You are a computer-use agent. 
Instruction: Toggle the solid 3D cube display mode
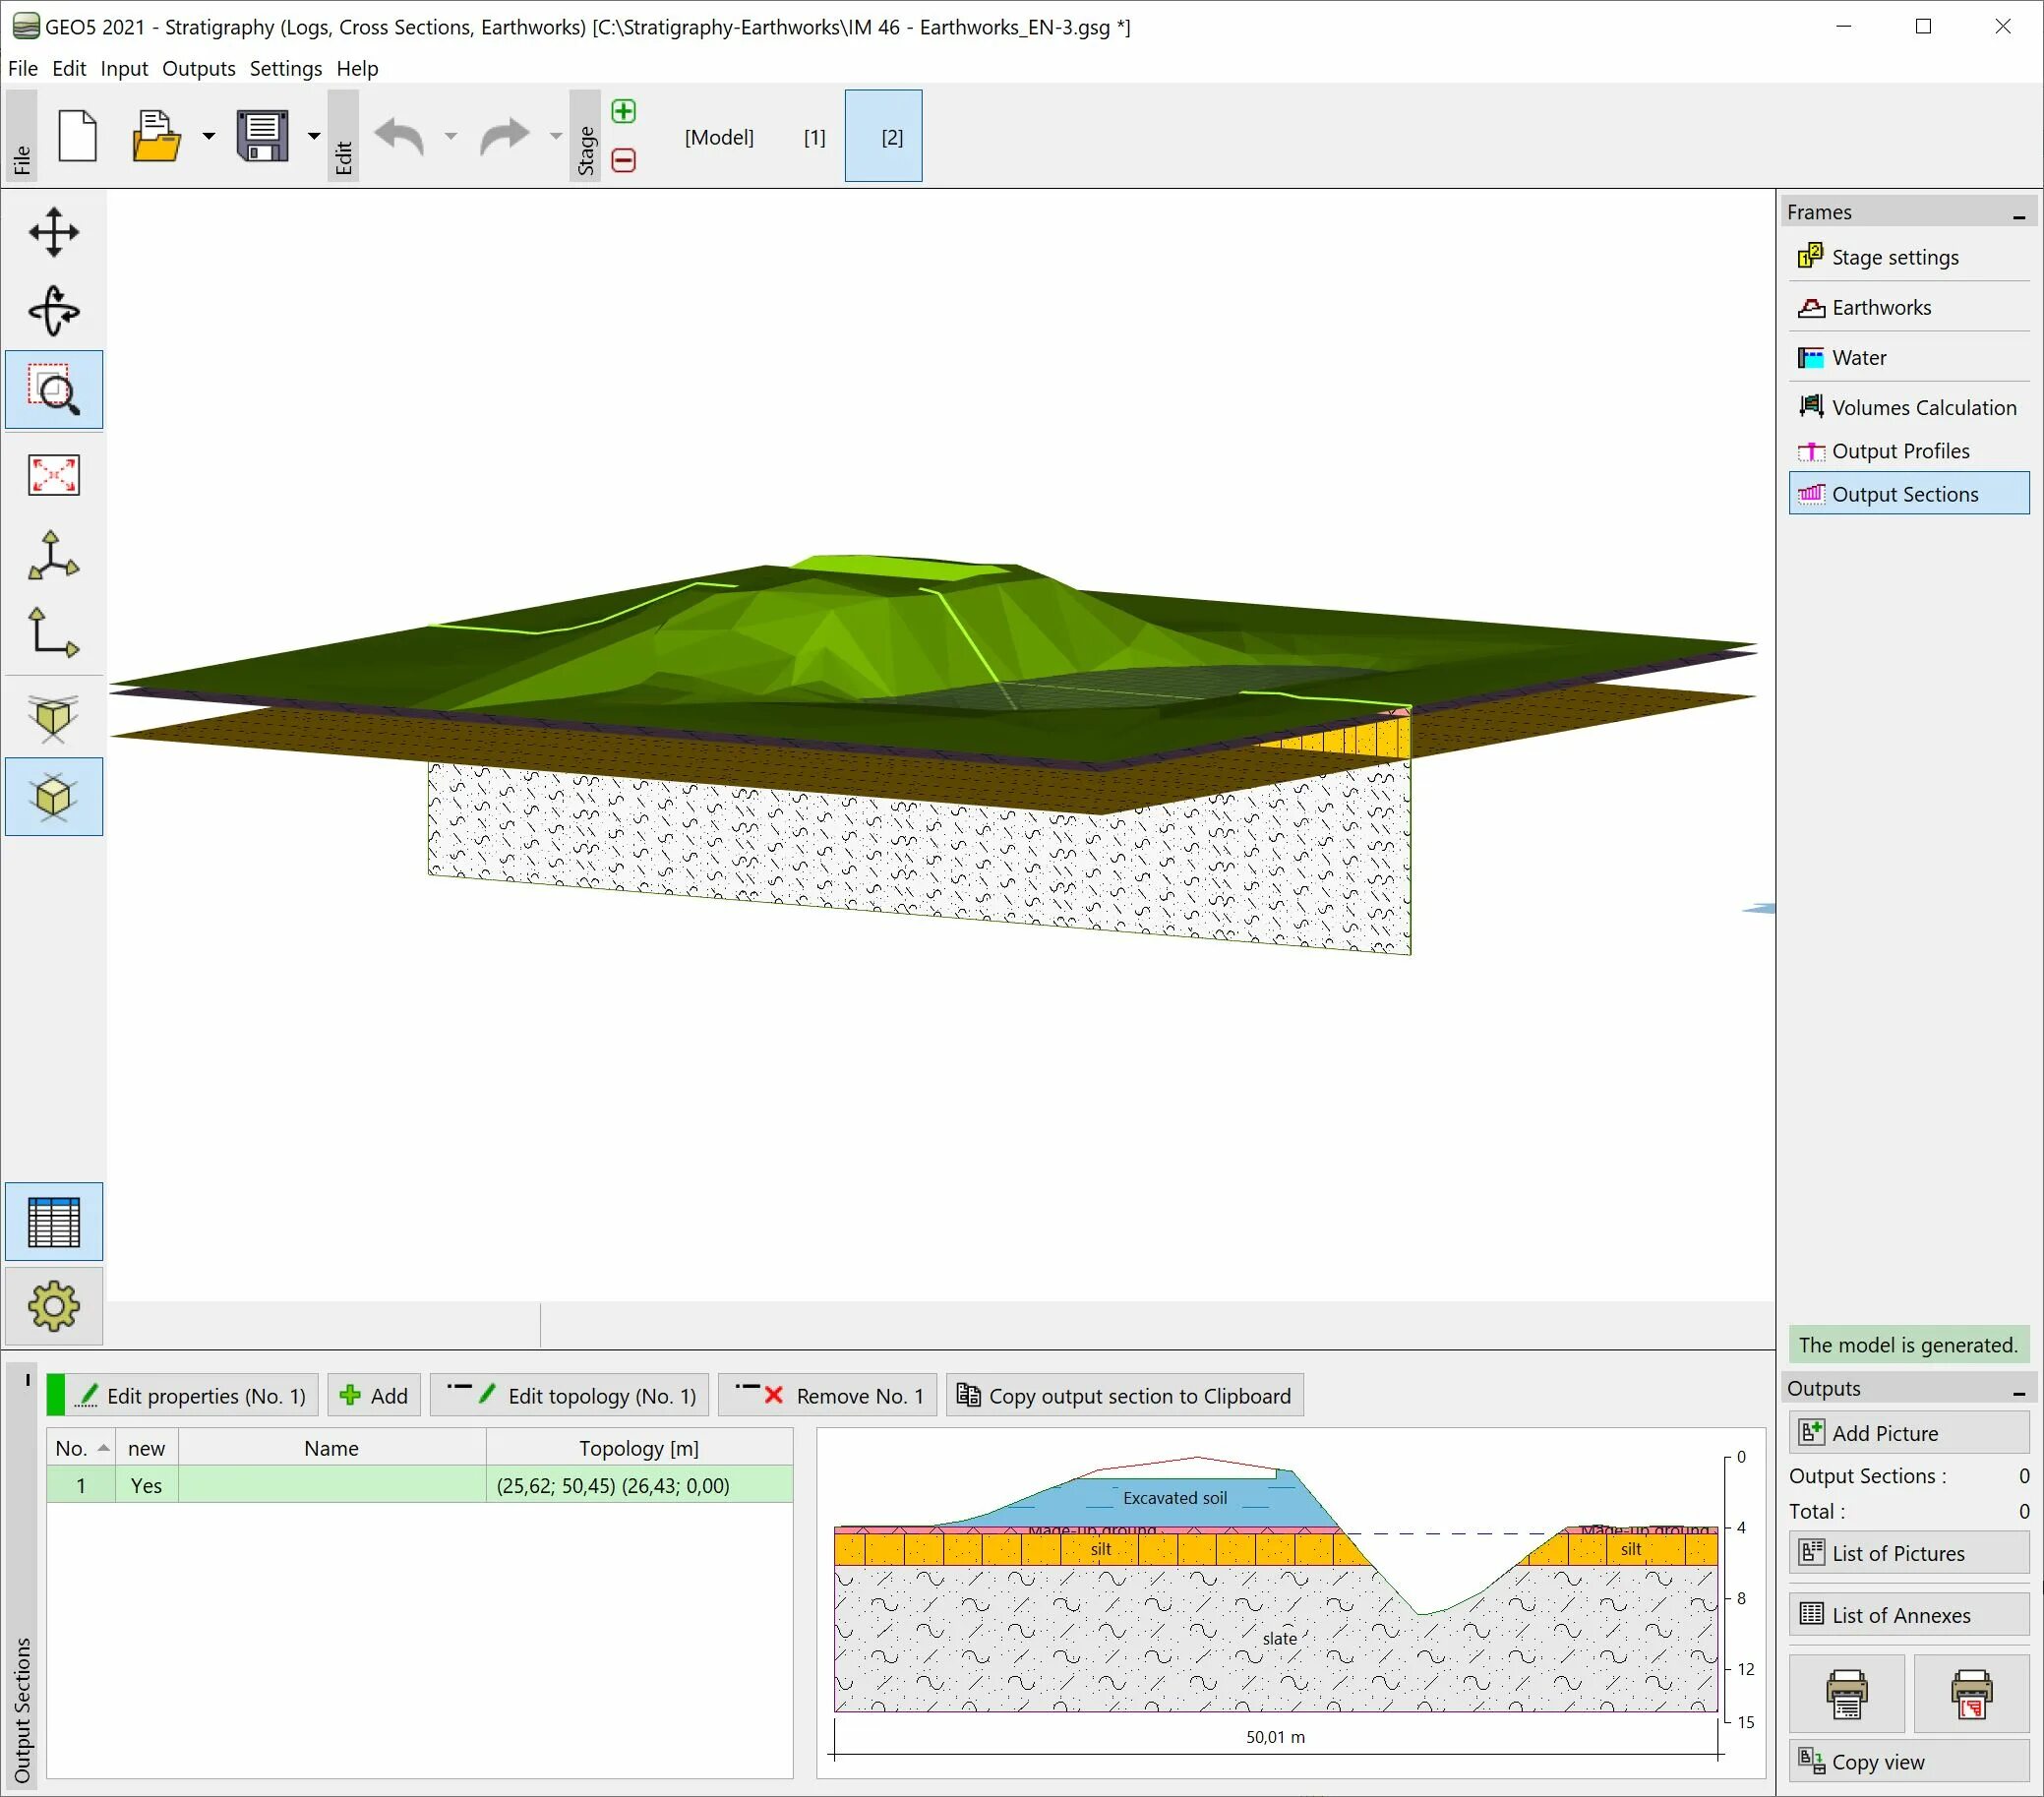(54, 797)
